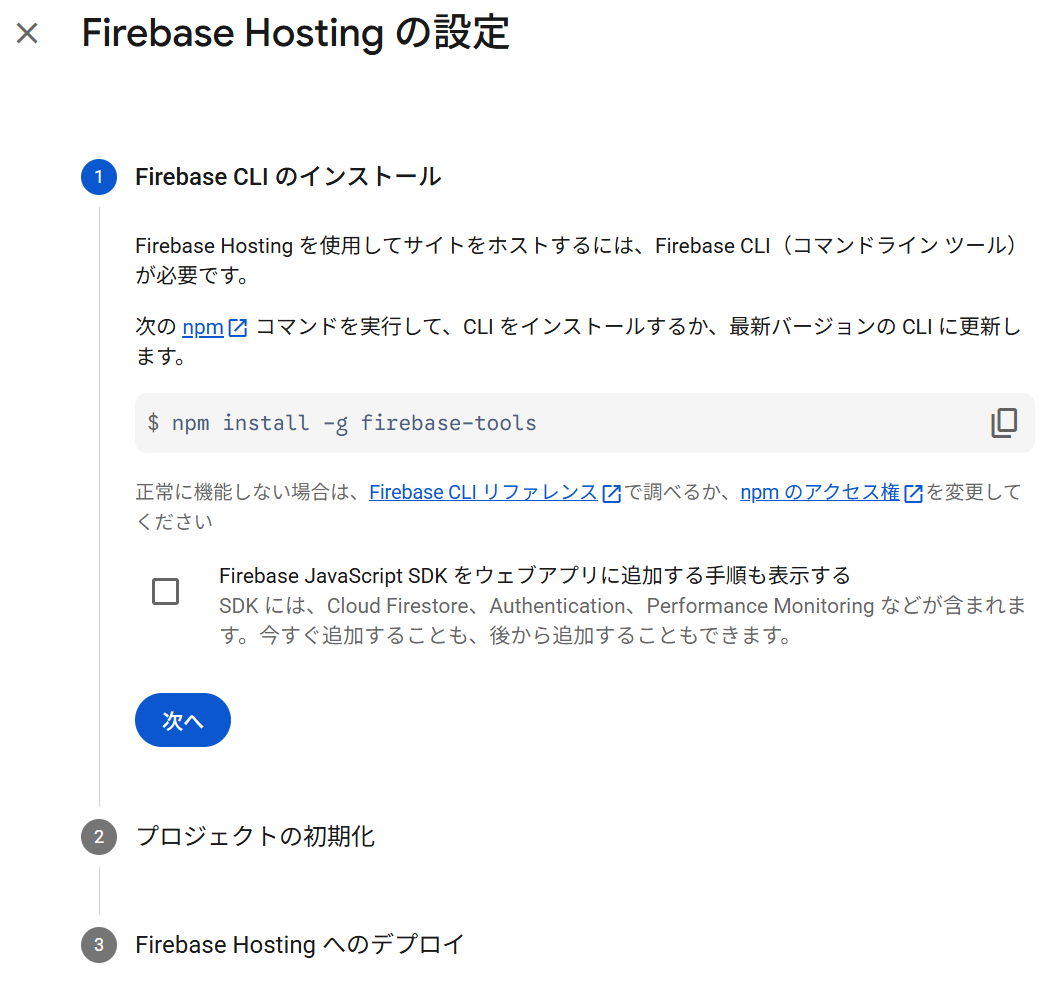Open the Firebase CLI リファレンス link

click(483, 492)
